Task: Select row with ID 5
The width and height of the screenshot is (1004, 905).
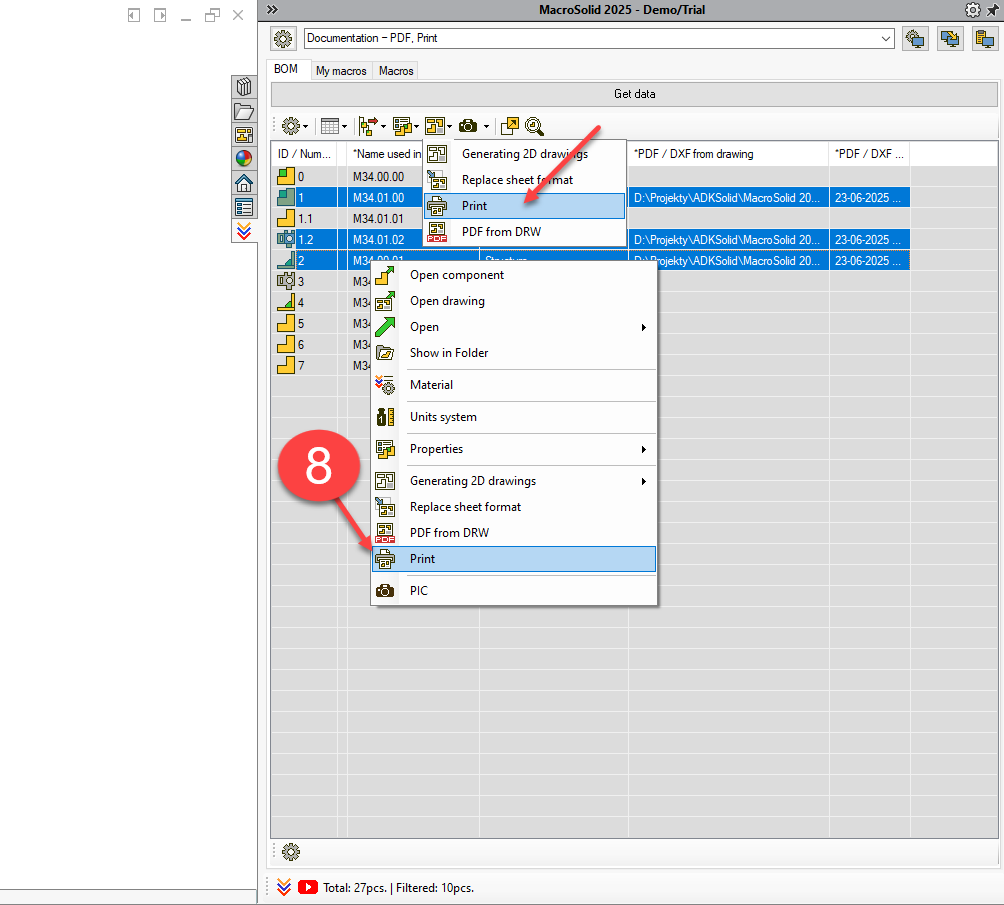Action: (x=321, y=323)
